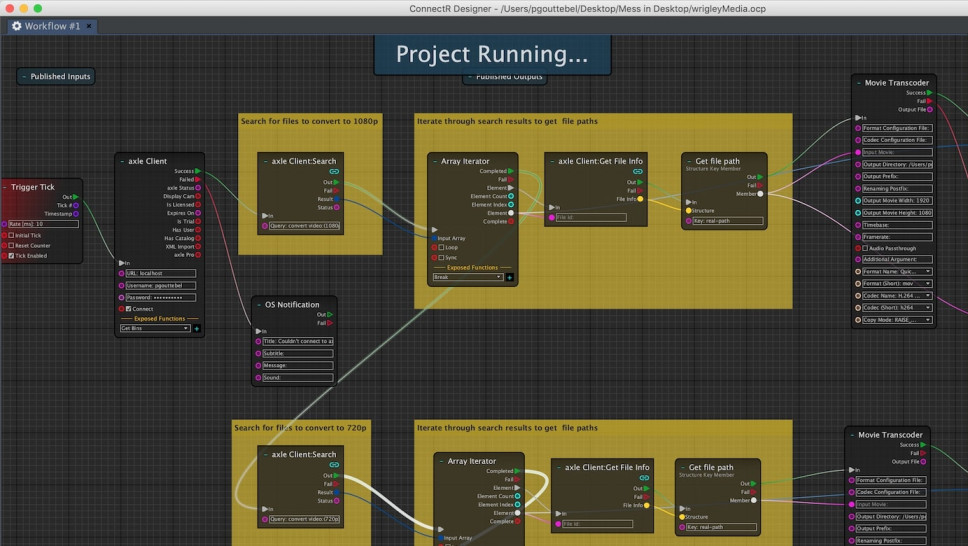The width and height of the screenshot is (968, 546).
Task: Enable Loop in the top Array Iterator
Action: [x=441, y=248]
